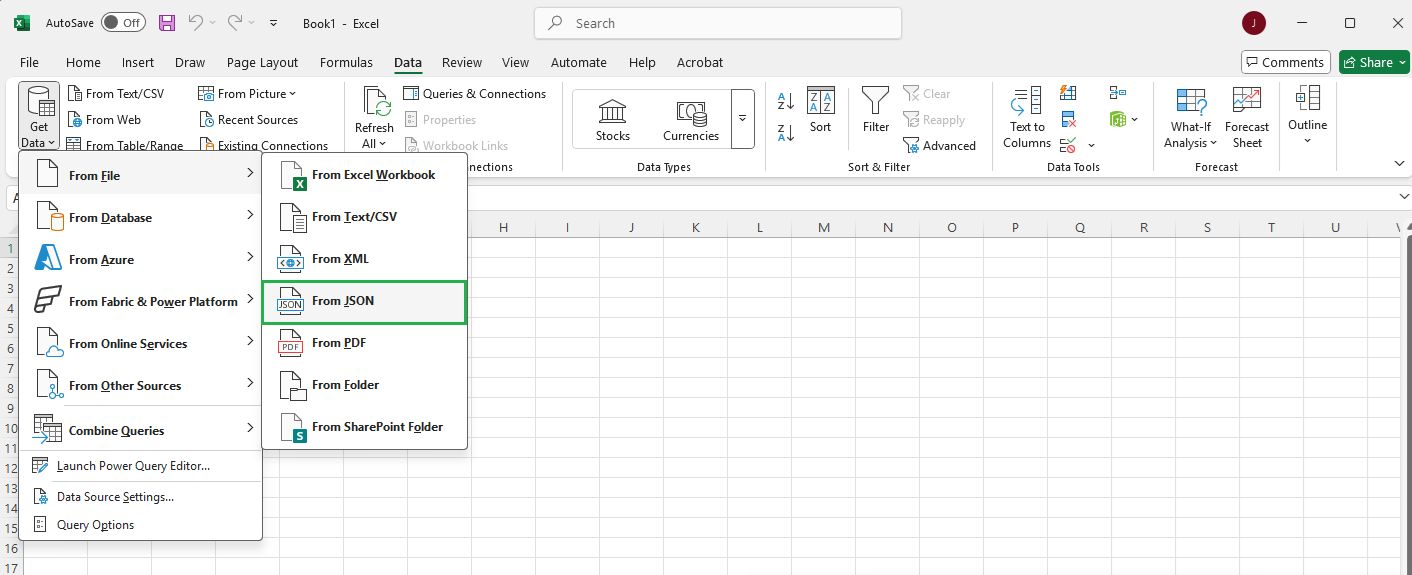This screenshot has height=575, width=1412.
Task: Click Text to Columns
Action: (x=1027, y=118)
